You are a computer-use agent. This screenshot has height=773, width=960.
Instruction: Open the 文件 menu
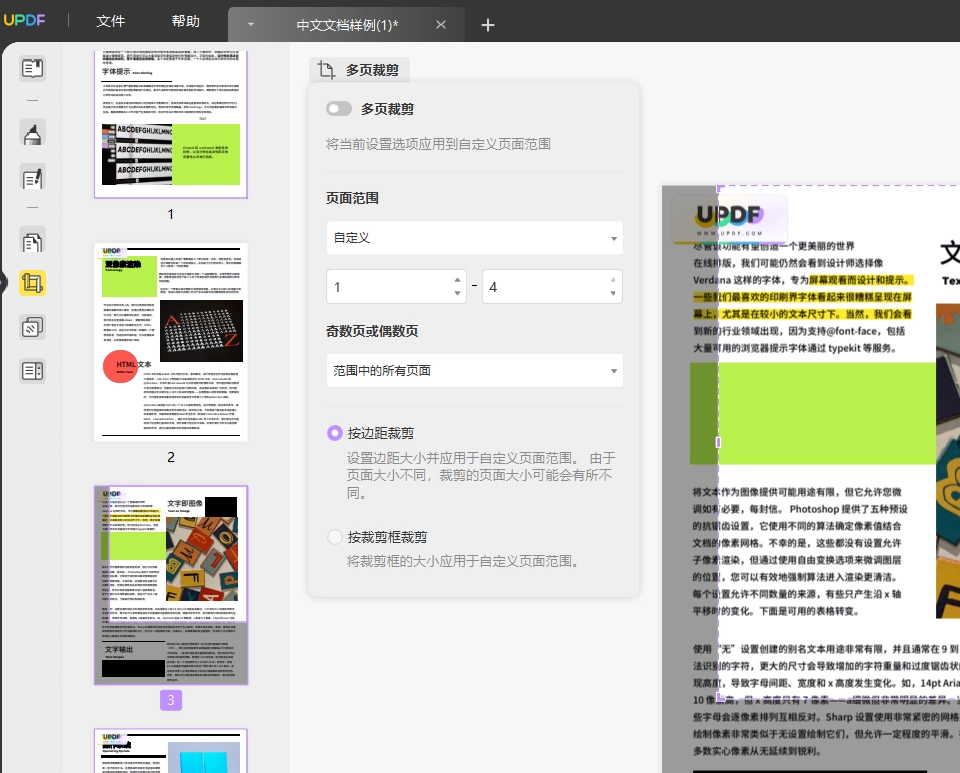[111, 21]
